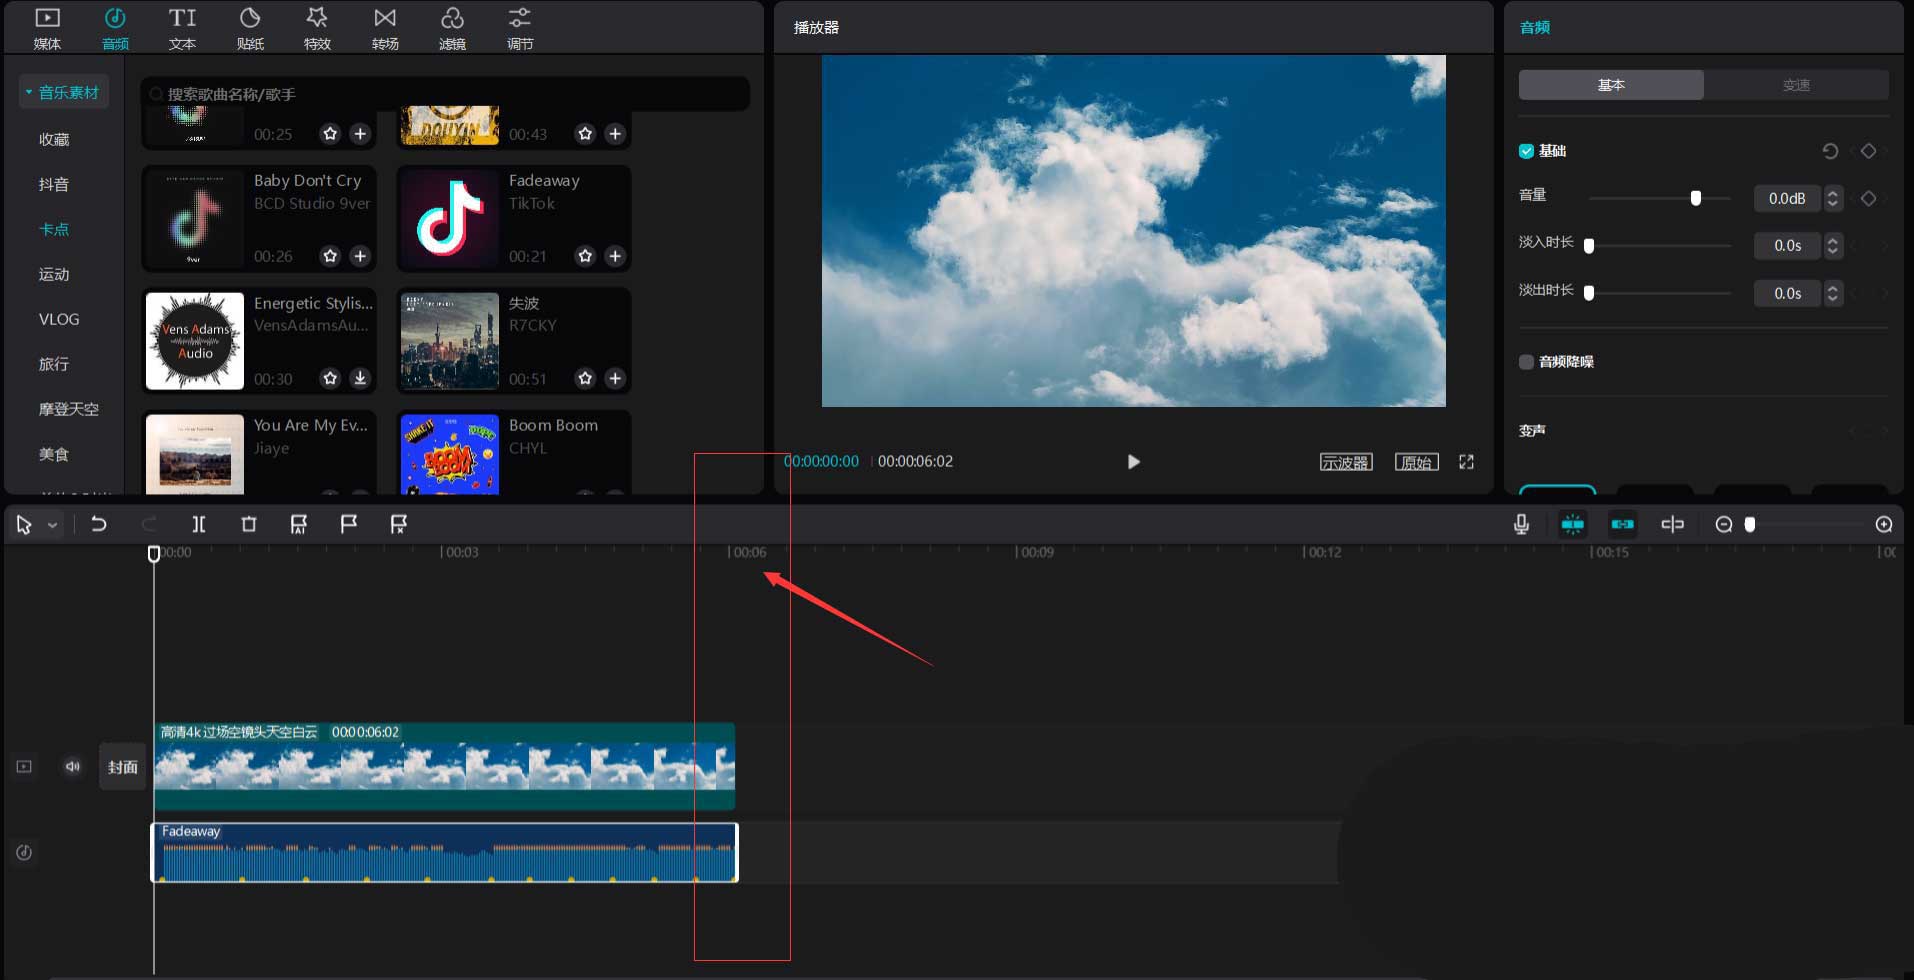Screen dimensions: 1914x980
Task: Collapse the 音乐素材 category list
Action: click(x=29, y=93)
